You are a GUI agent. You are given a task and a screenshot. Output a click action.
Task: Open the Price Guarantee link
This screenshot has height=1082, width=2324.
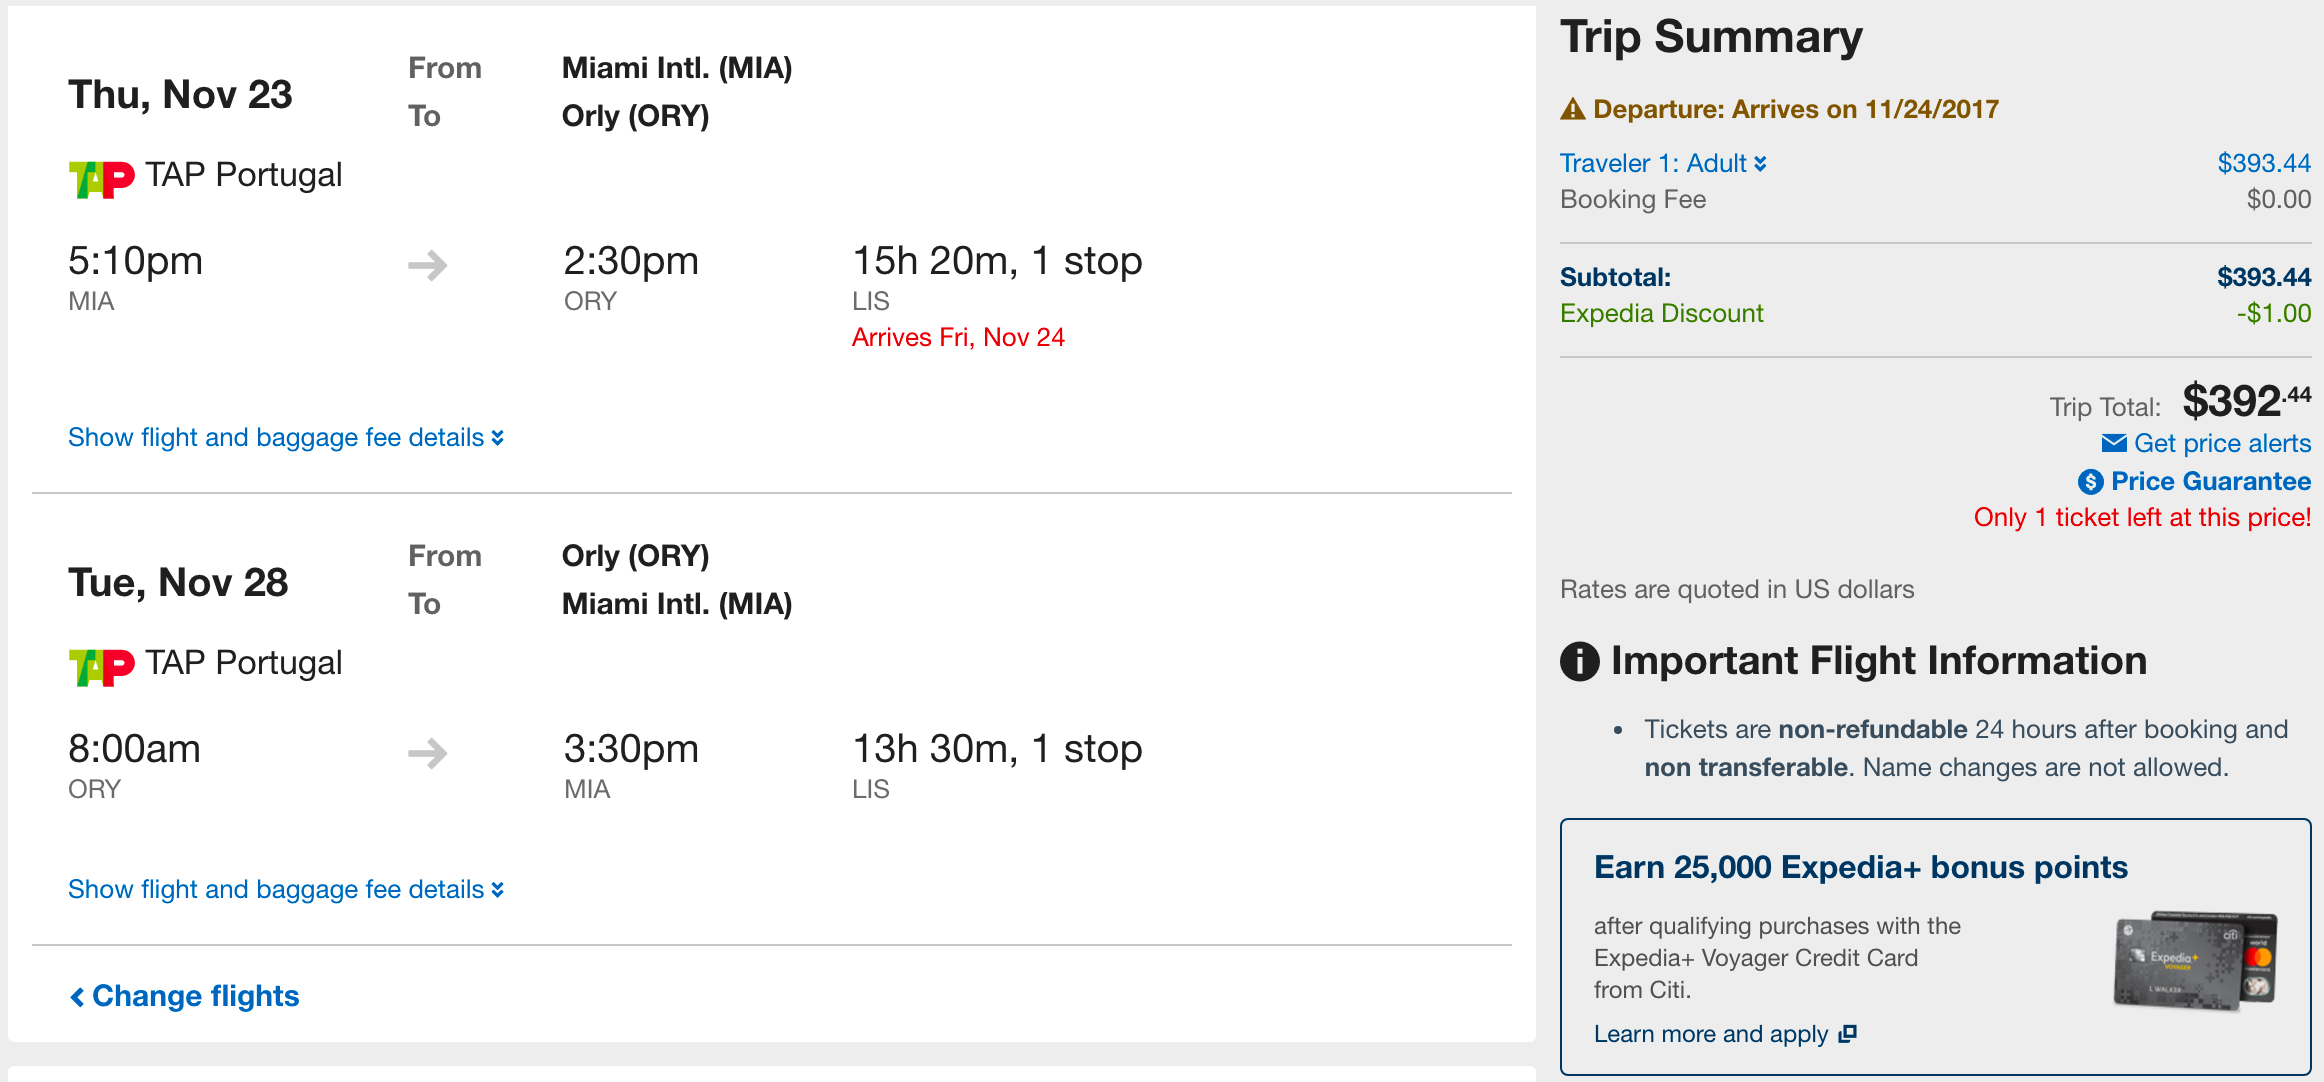tap(2210, 482)
